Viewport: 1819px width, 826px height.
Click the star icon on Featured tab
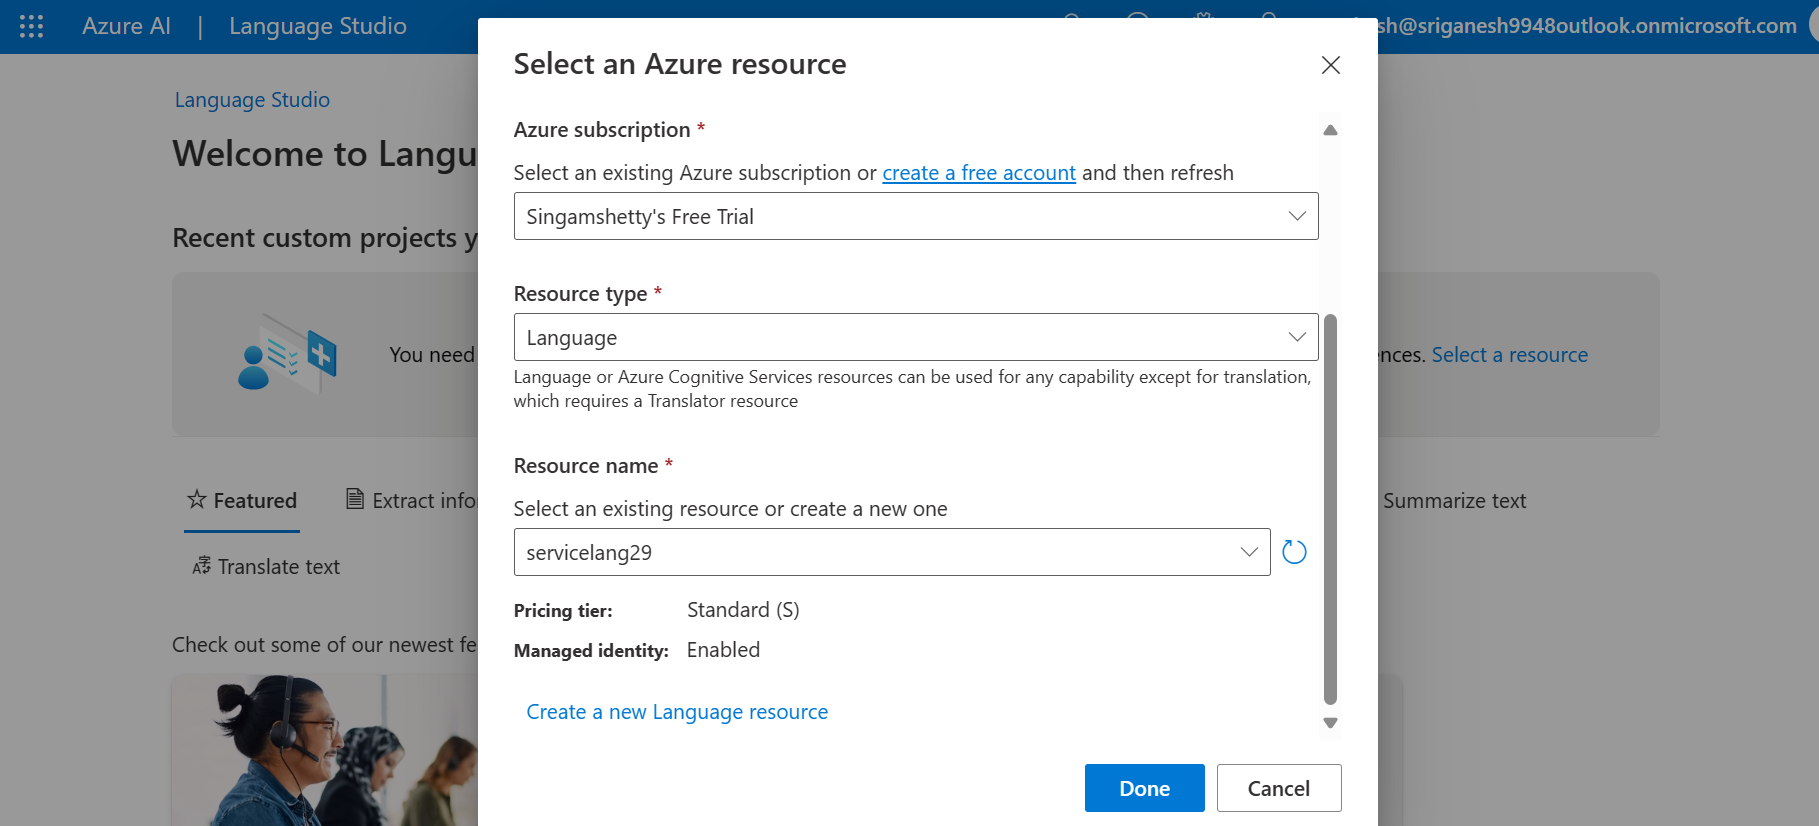pos(197,499)
